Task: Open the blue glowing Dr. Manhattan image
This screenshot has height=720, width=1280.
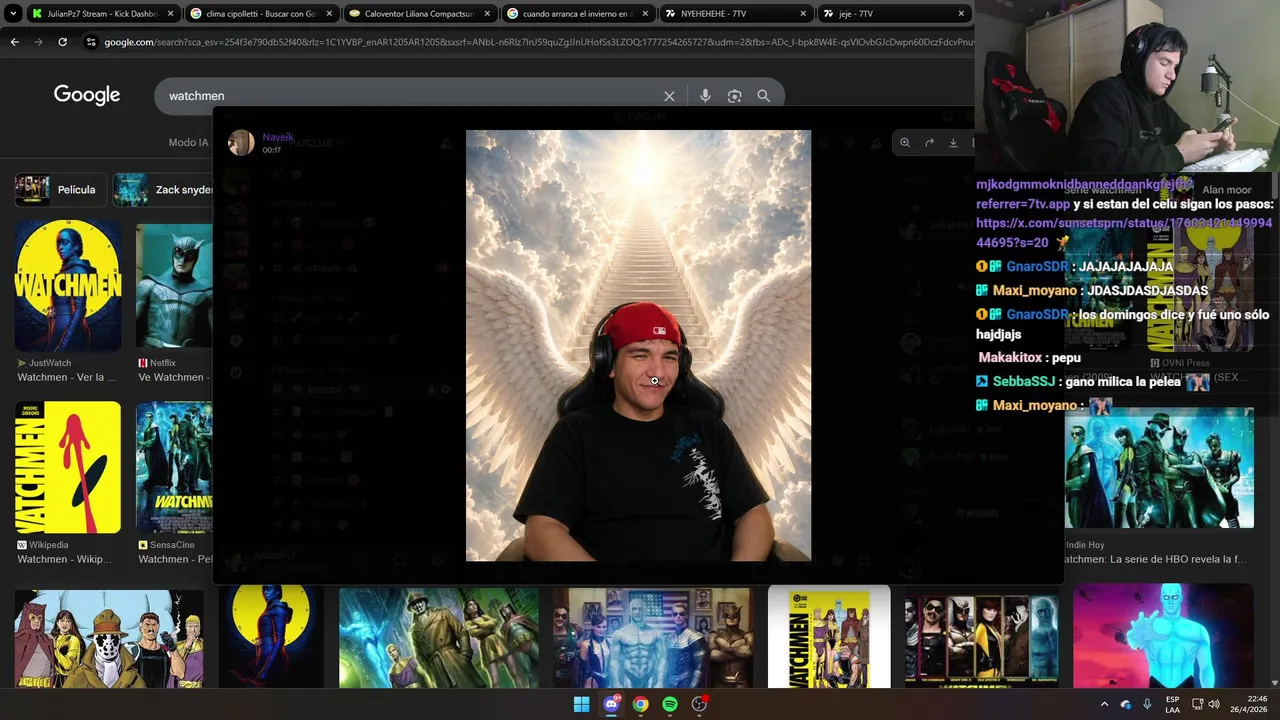Action: pyautogui.click(x=1163, y=636)
